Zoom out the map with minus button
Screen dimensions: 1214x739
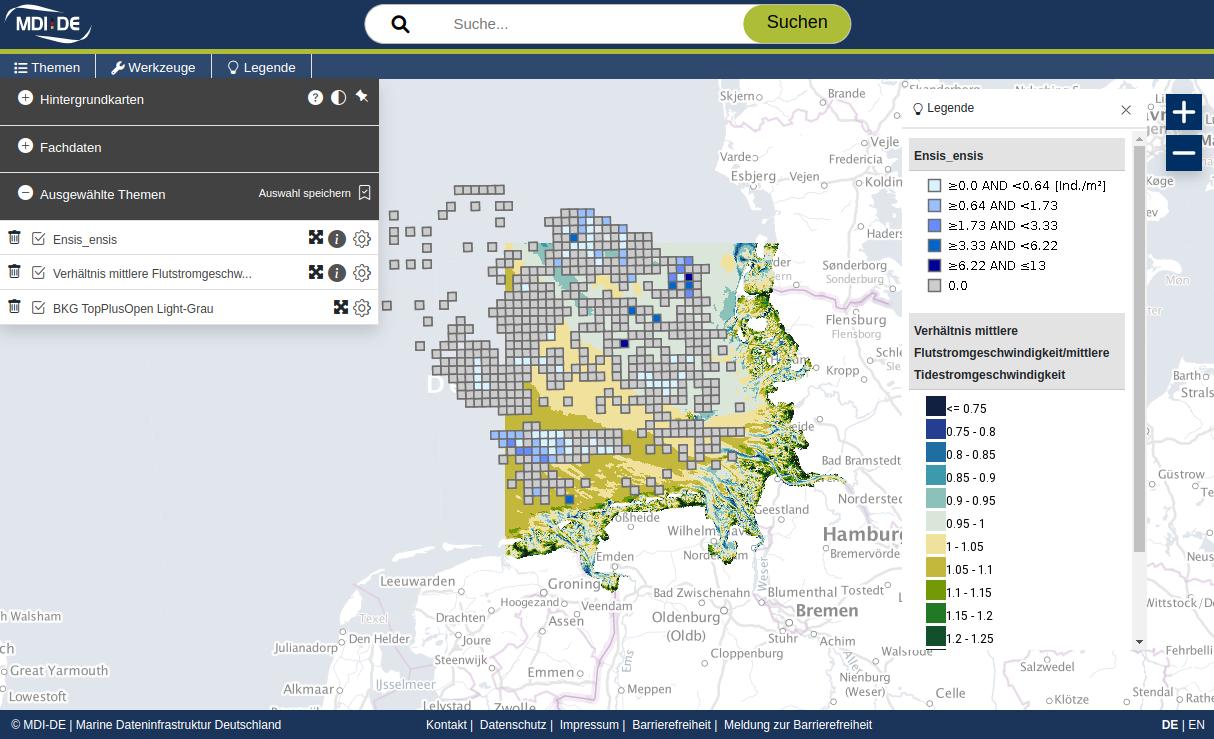pyautogui.click(x=1184, y=153)
